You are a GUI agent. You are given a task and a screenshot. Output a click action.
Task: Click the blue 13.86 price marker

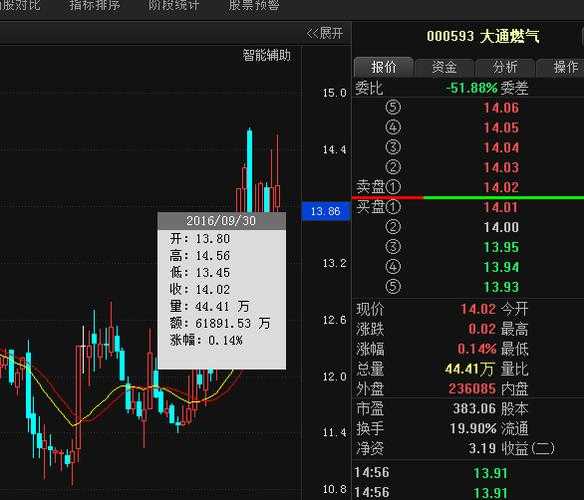326,211
